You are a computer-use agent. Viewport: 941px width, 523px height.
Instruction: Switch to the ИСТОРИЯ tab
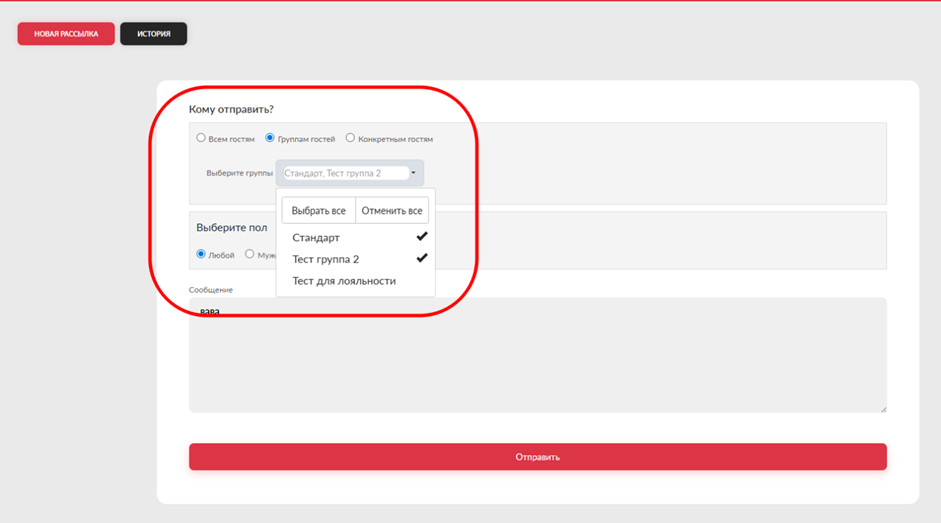click(153, 34)
